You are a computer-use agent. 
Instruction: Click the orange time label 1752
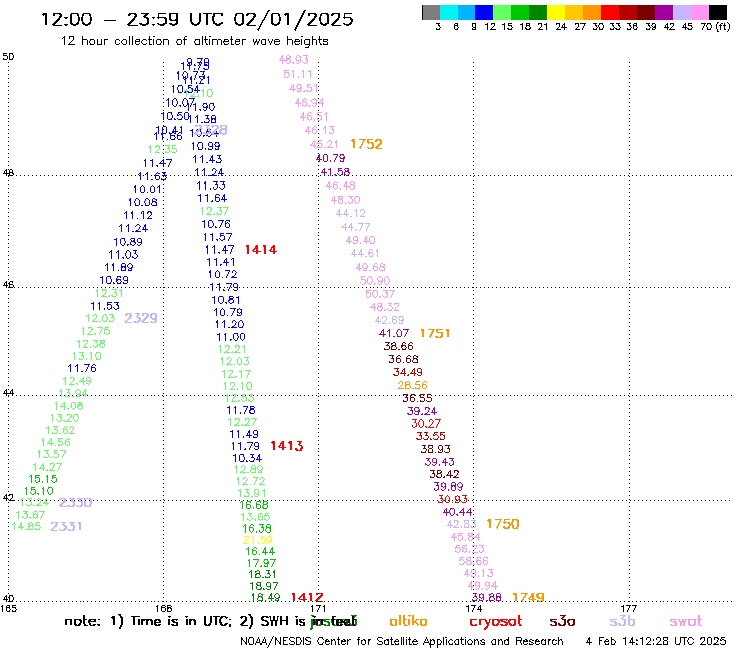[366, 144]
